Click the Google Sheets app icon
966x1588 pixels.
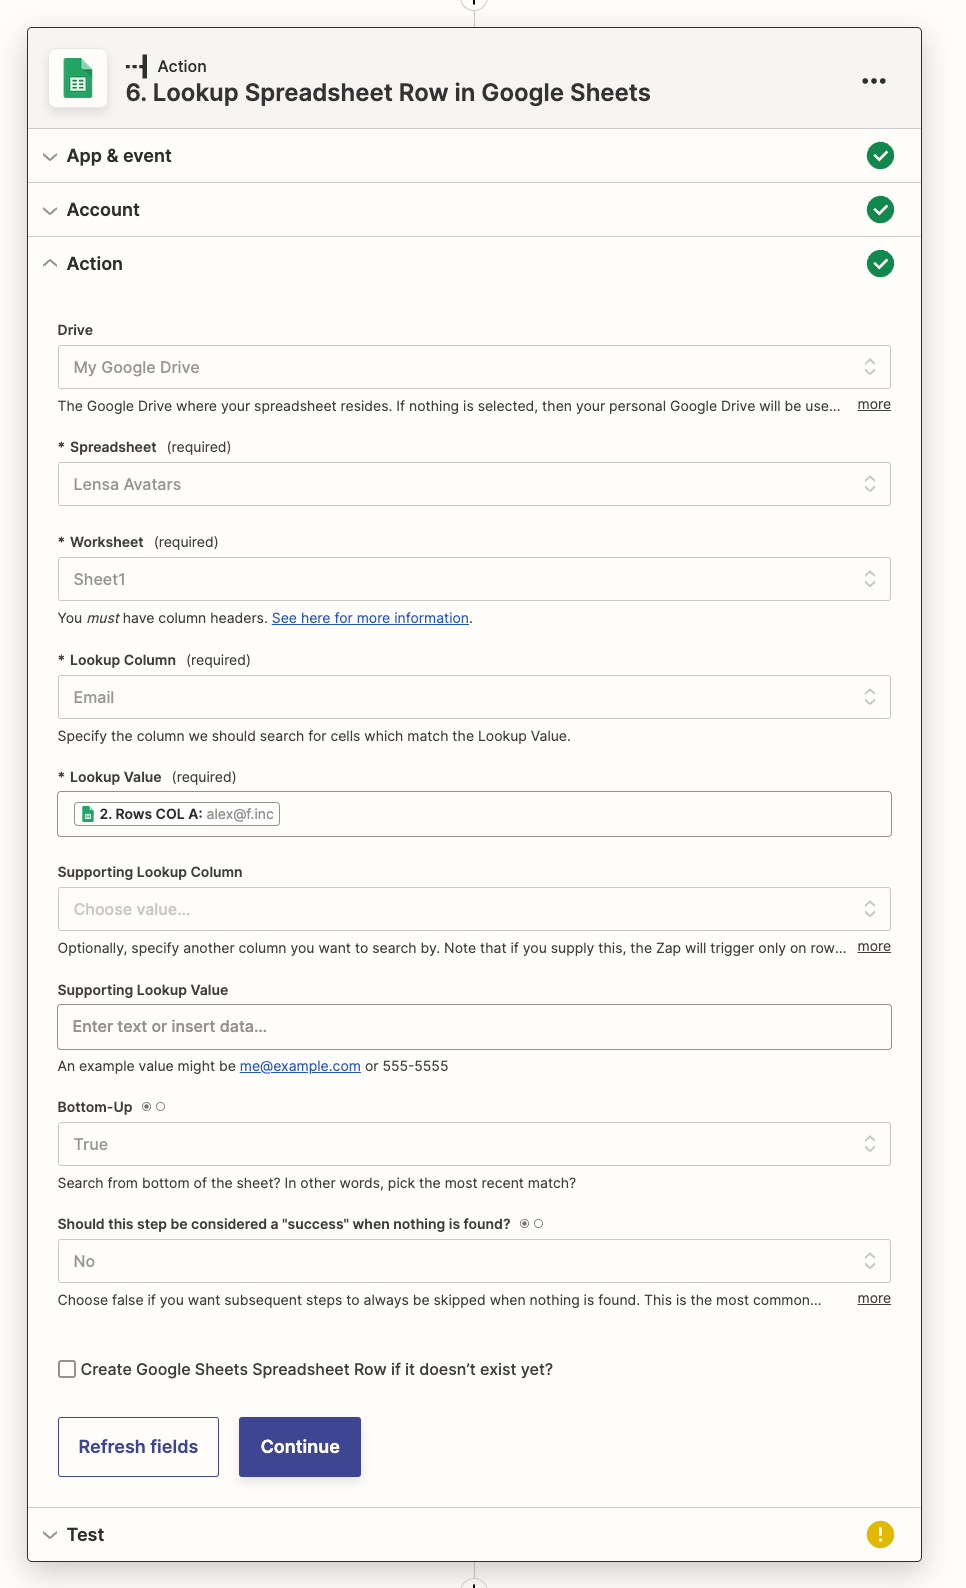pyautogui.click(x=78, y=79)
